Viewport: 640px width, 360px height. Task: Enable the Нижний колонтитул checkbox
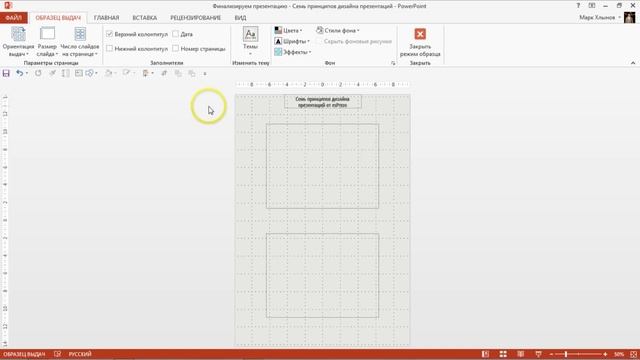pyautogui.click(x=109, y=48)
